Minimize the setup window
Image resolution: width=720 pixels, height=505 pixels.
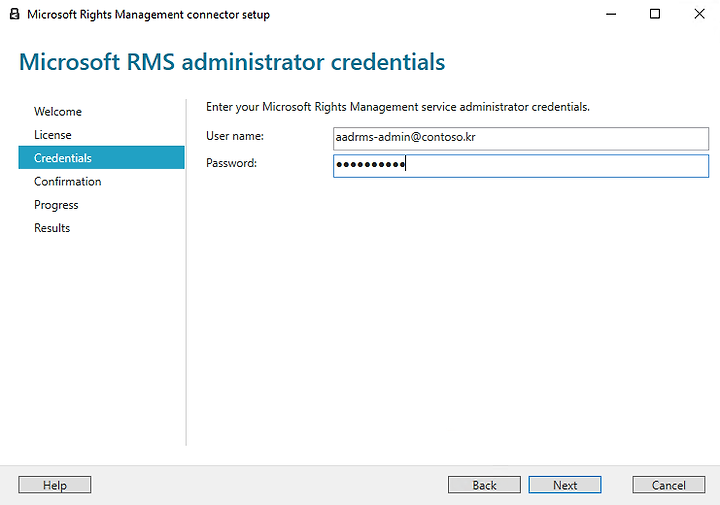[x=611, y=14]
